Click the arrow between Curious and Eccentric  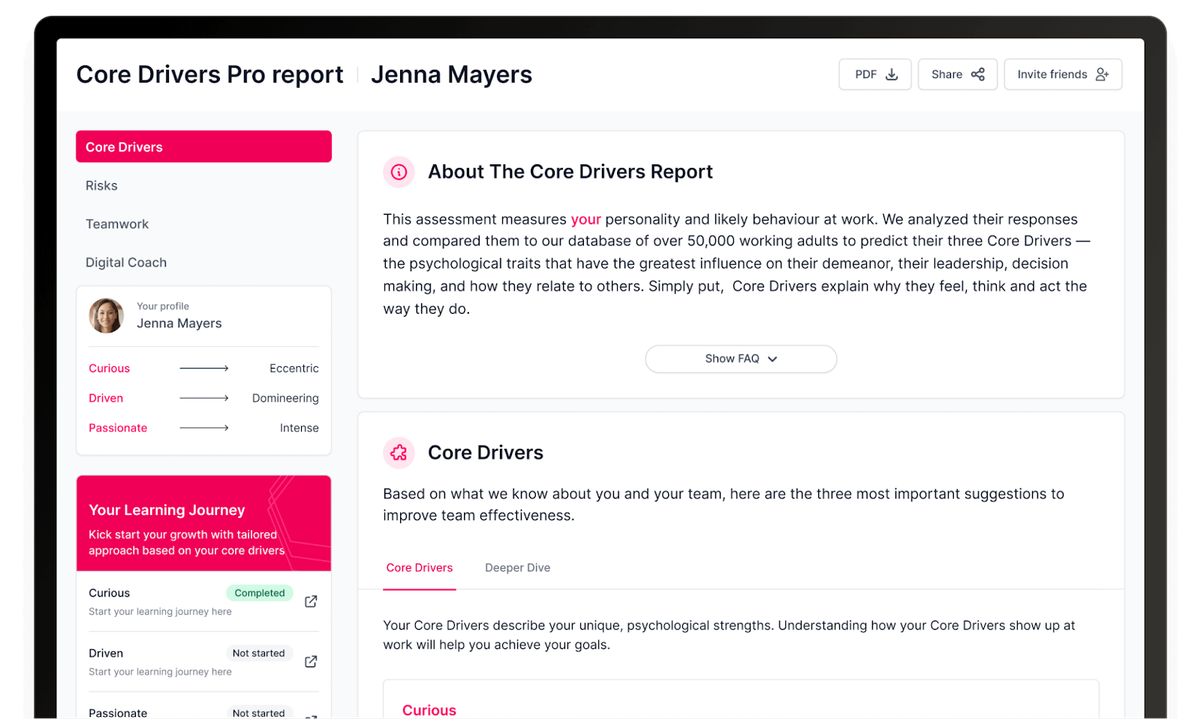204,369
